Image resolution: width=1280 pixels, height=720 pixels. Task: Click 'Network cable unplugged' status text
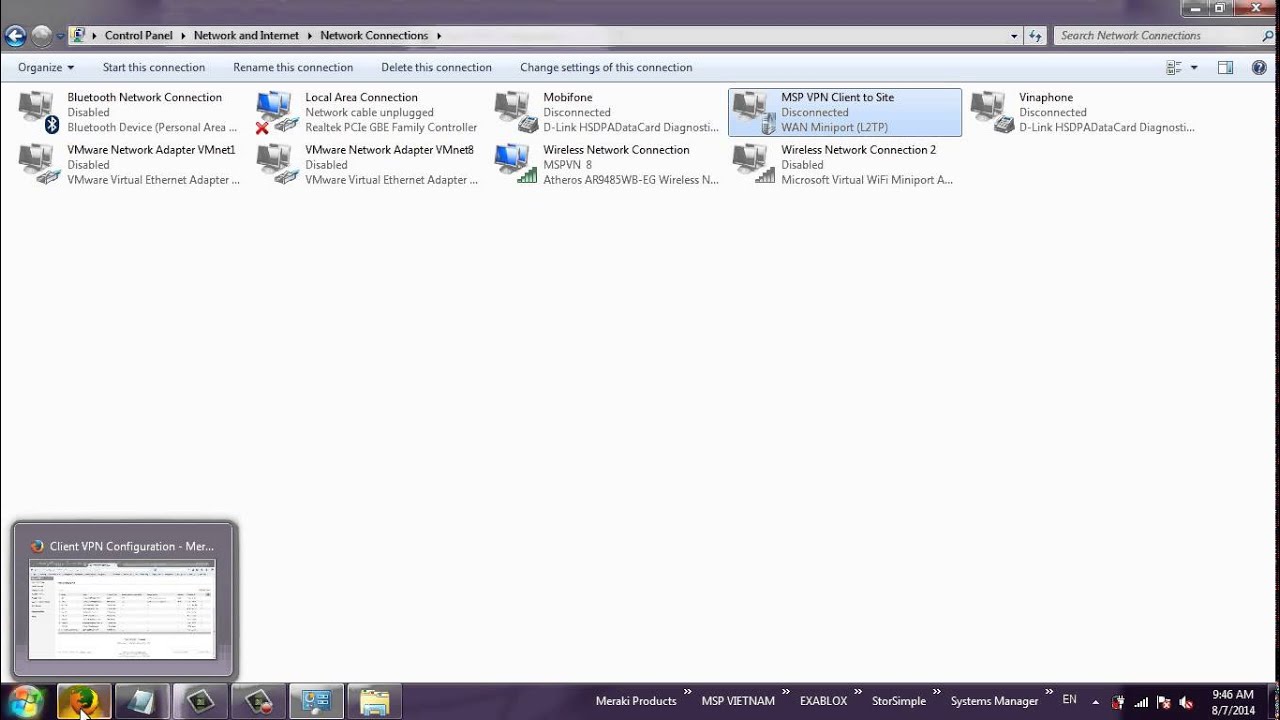[x=369, y=113]
